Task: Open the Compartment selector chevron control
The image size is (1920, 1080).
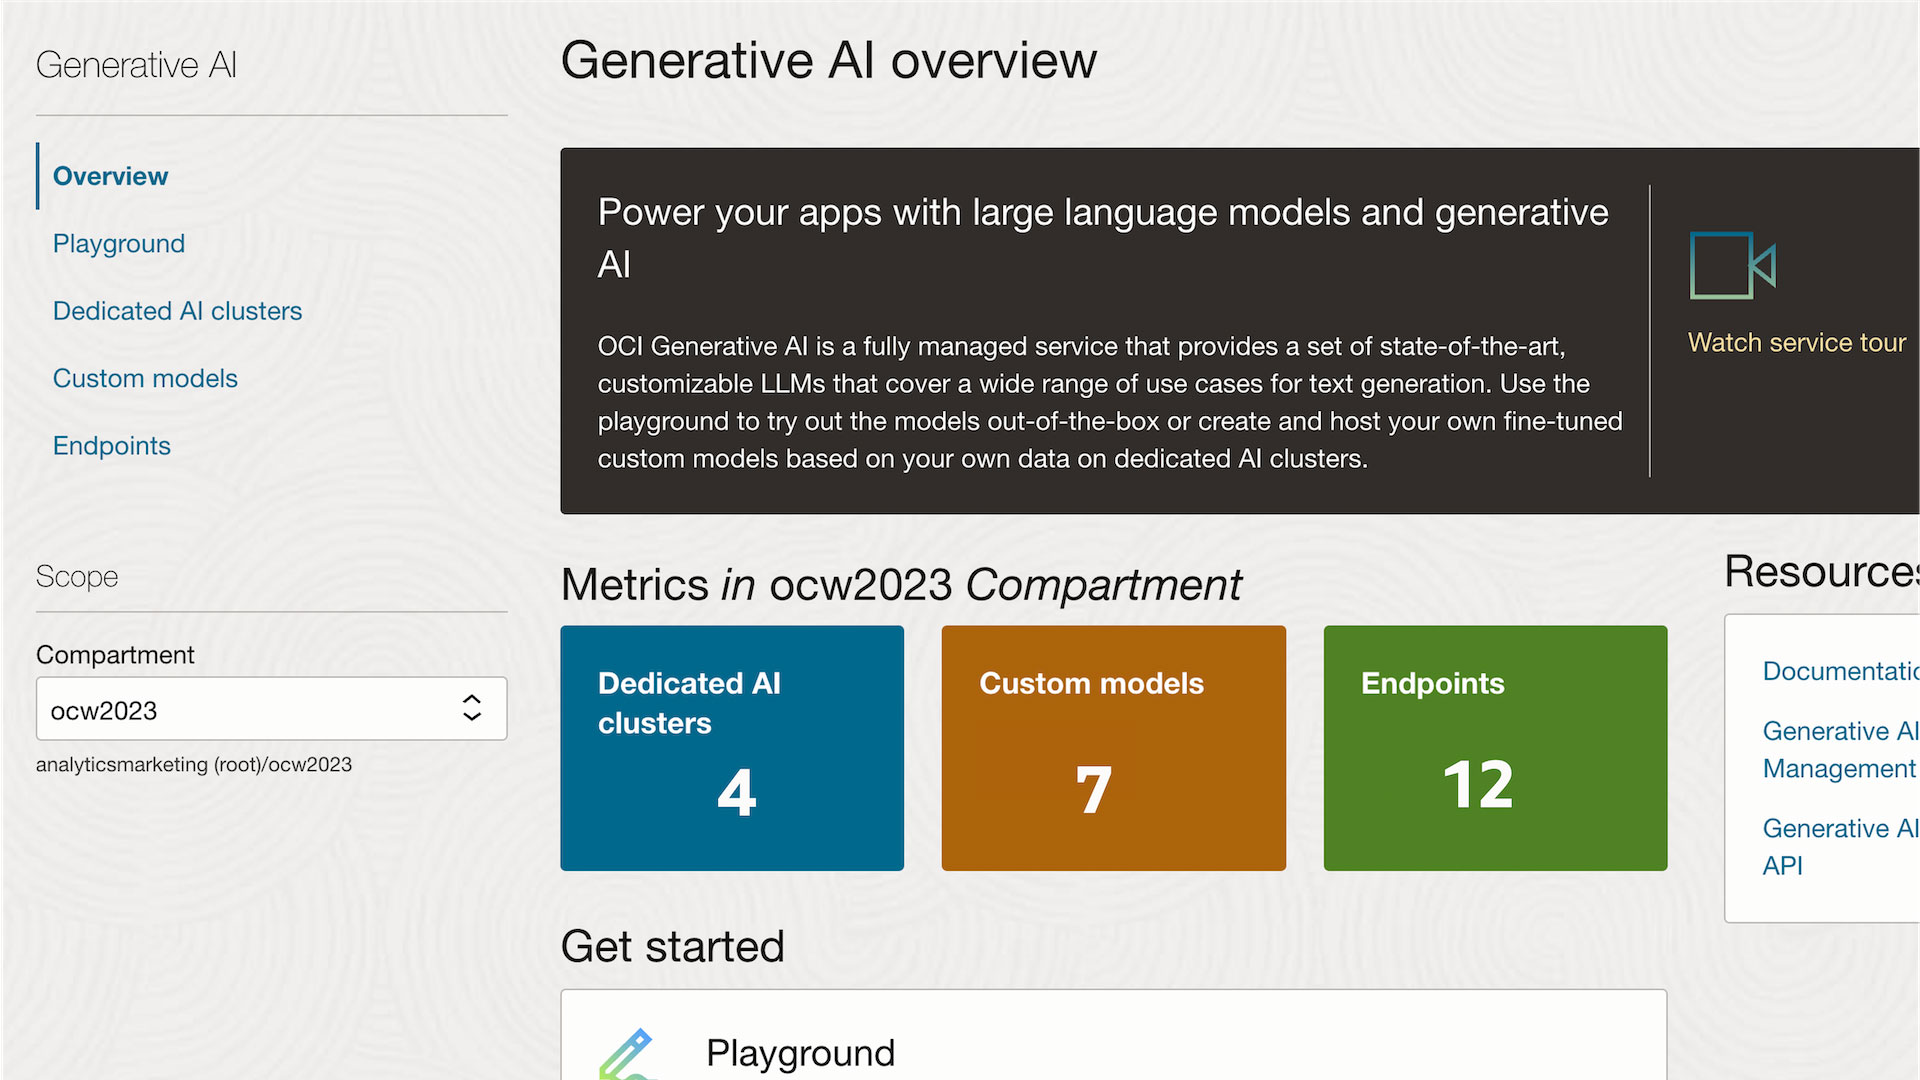Action: 470,709
